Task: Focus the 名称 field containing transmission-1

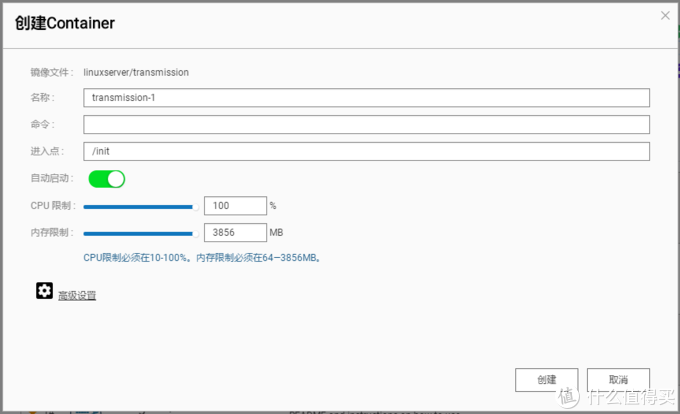Action: (x=366, y=98)
